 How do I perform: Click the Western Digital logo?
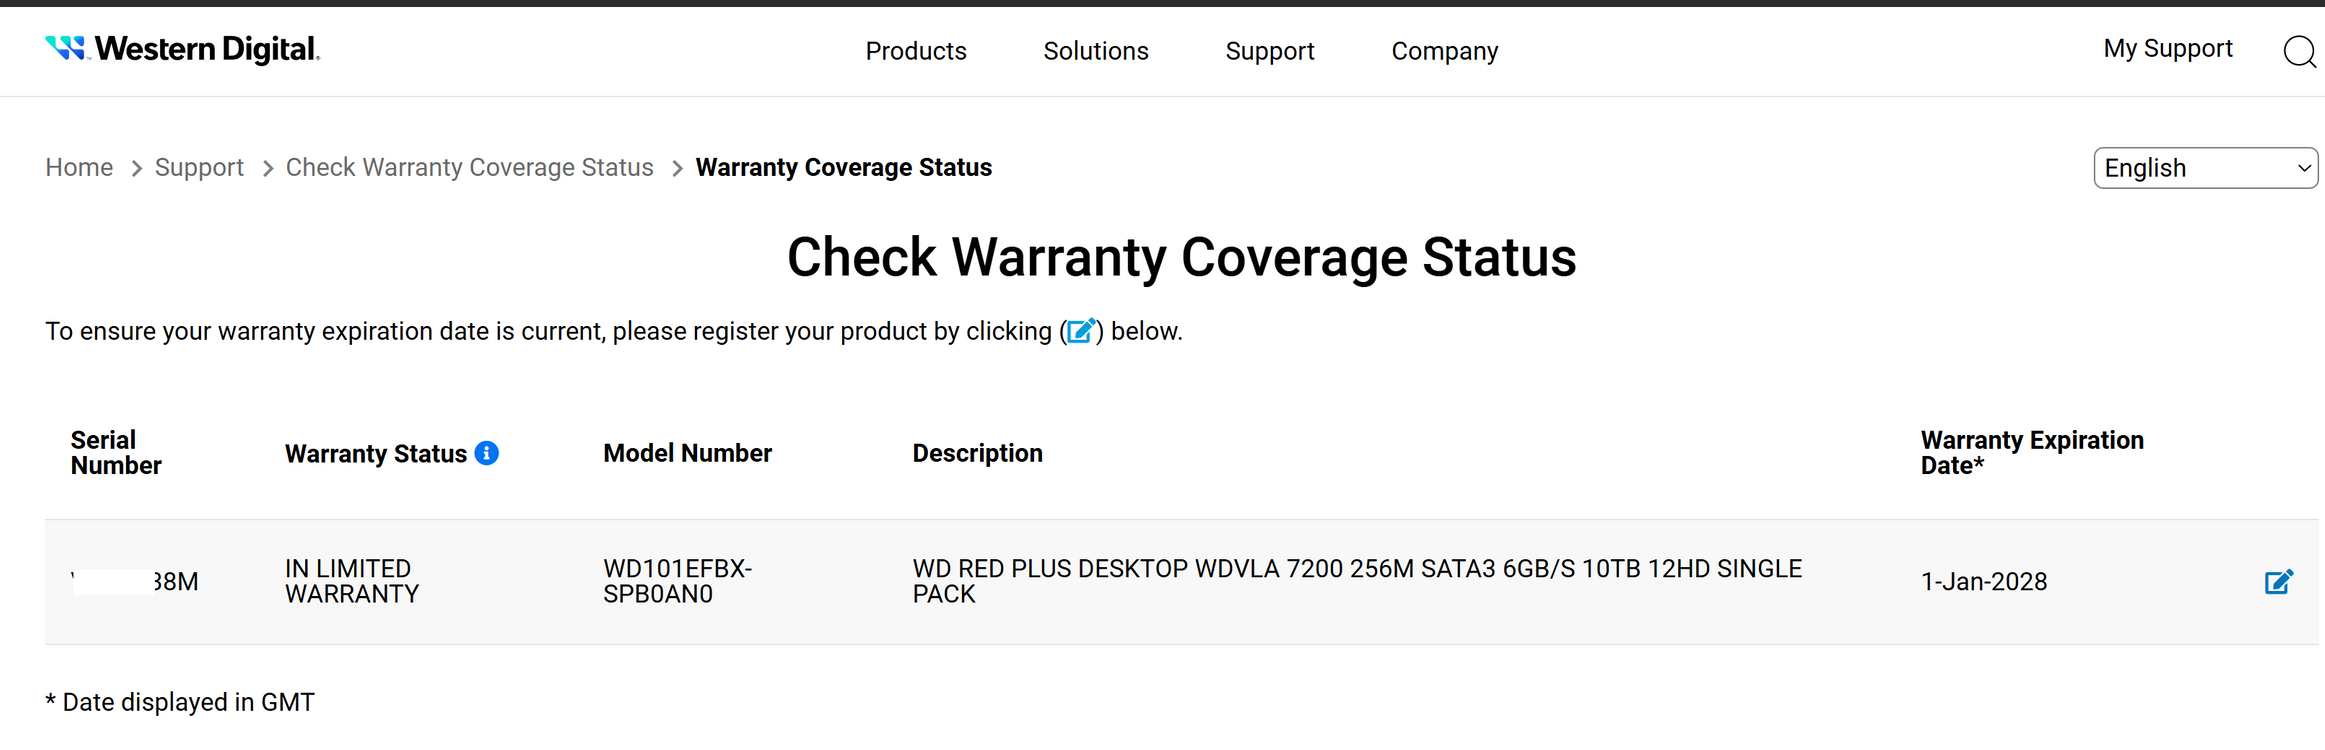[x=183, y=49]
